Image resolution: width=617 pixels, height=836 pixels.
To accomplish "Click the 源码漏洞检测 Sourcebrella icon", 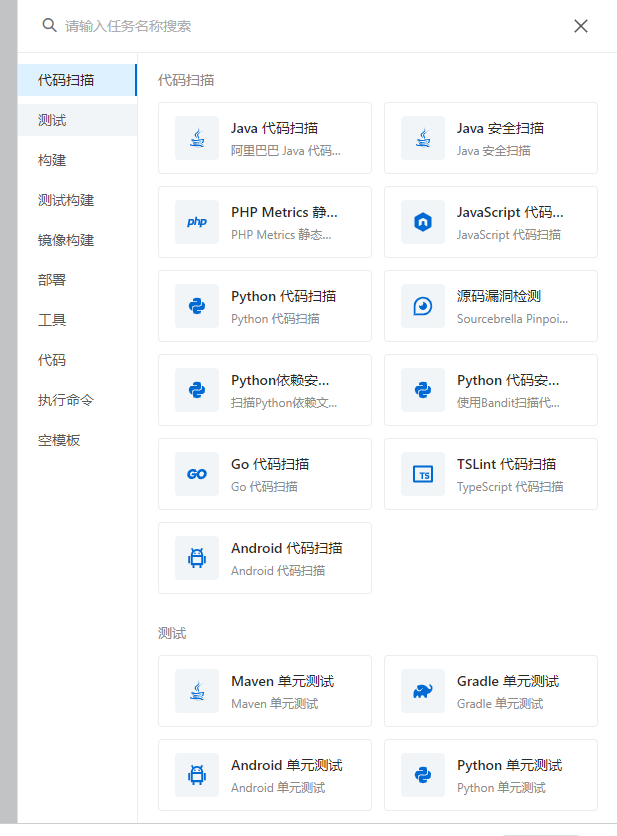I will click(x=423, y=306).
